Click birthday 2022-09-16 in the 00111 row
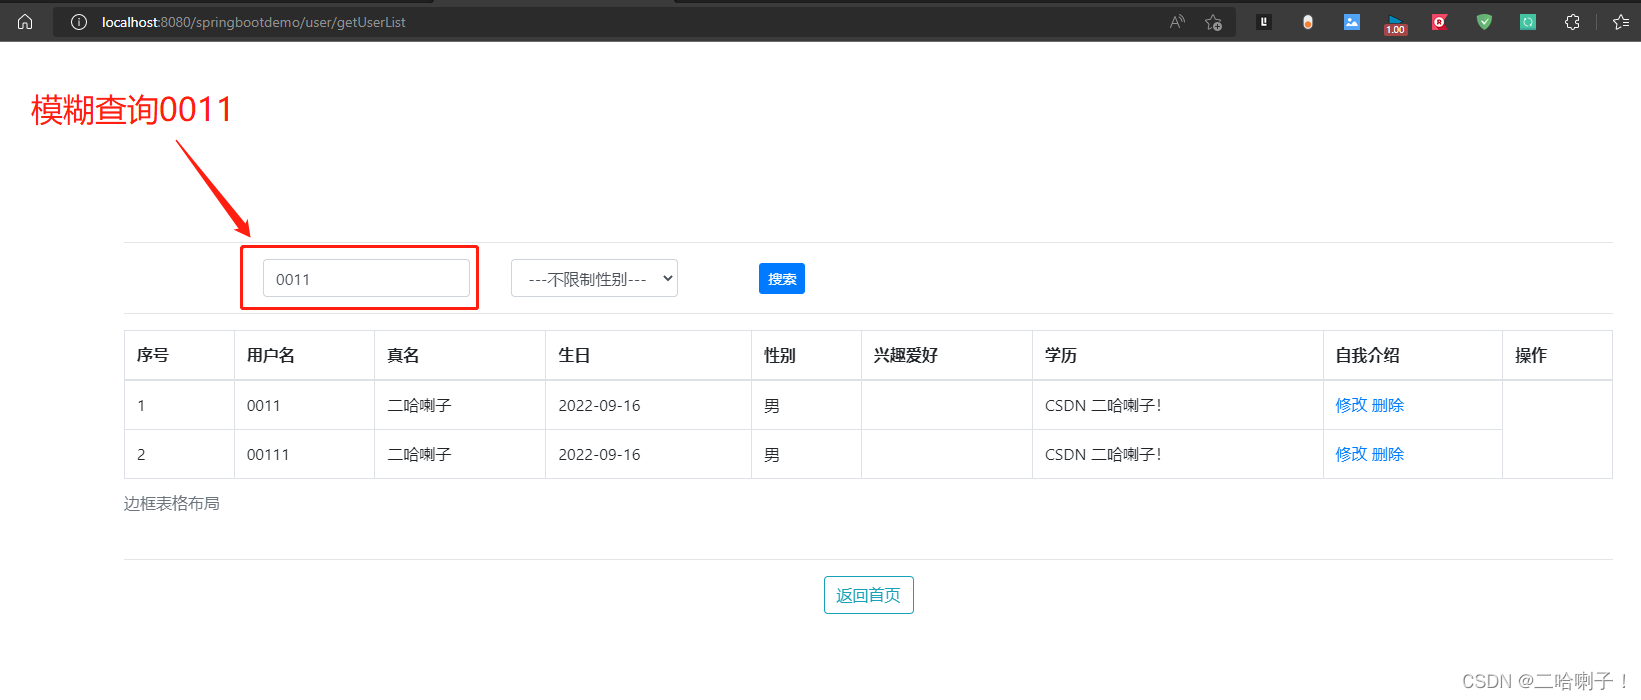This screenshot has width=1641, height=700. tap(599, 454)
